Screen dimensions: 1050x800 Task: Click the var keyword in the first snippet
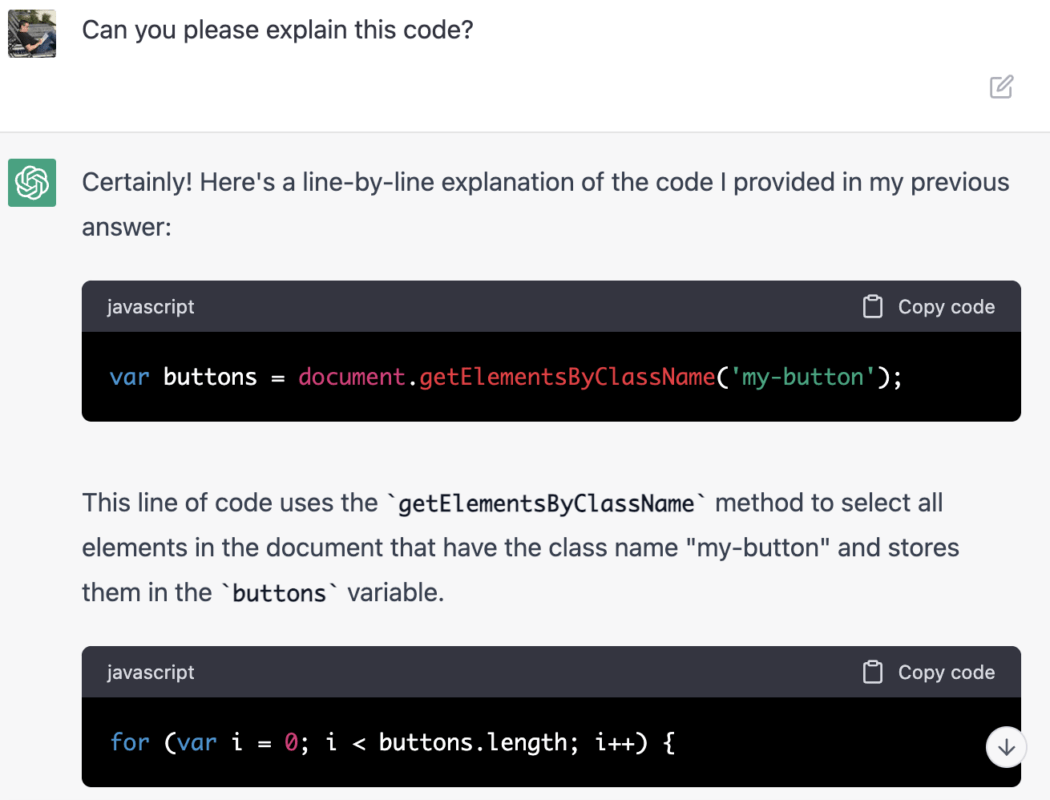tap(127, 377)
